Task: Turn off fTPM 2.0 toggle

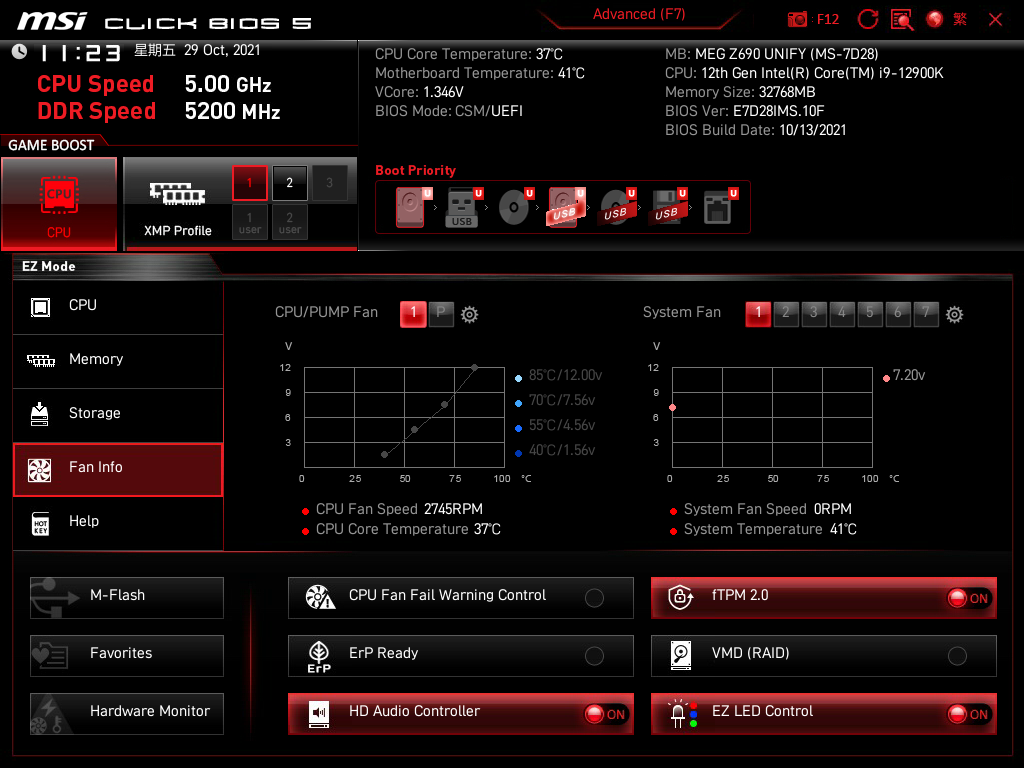Action: click(x=969, y=598)
